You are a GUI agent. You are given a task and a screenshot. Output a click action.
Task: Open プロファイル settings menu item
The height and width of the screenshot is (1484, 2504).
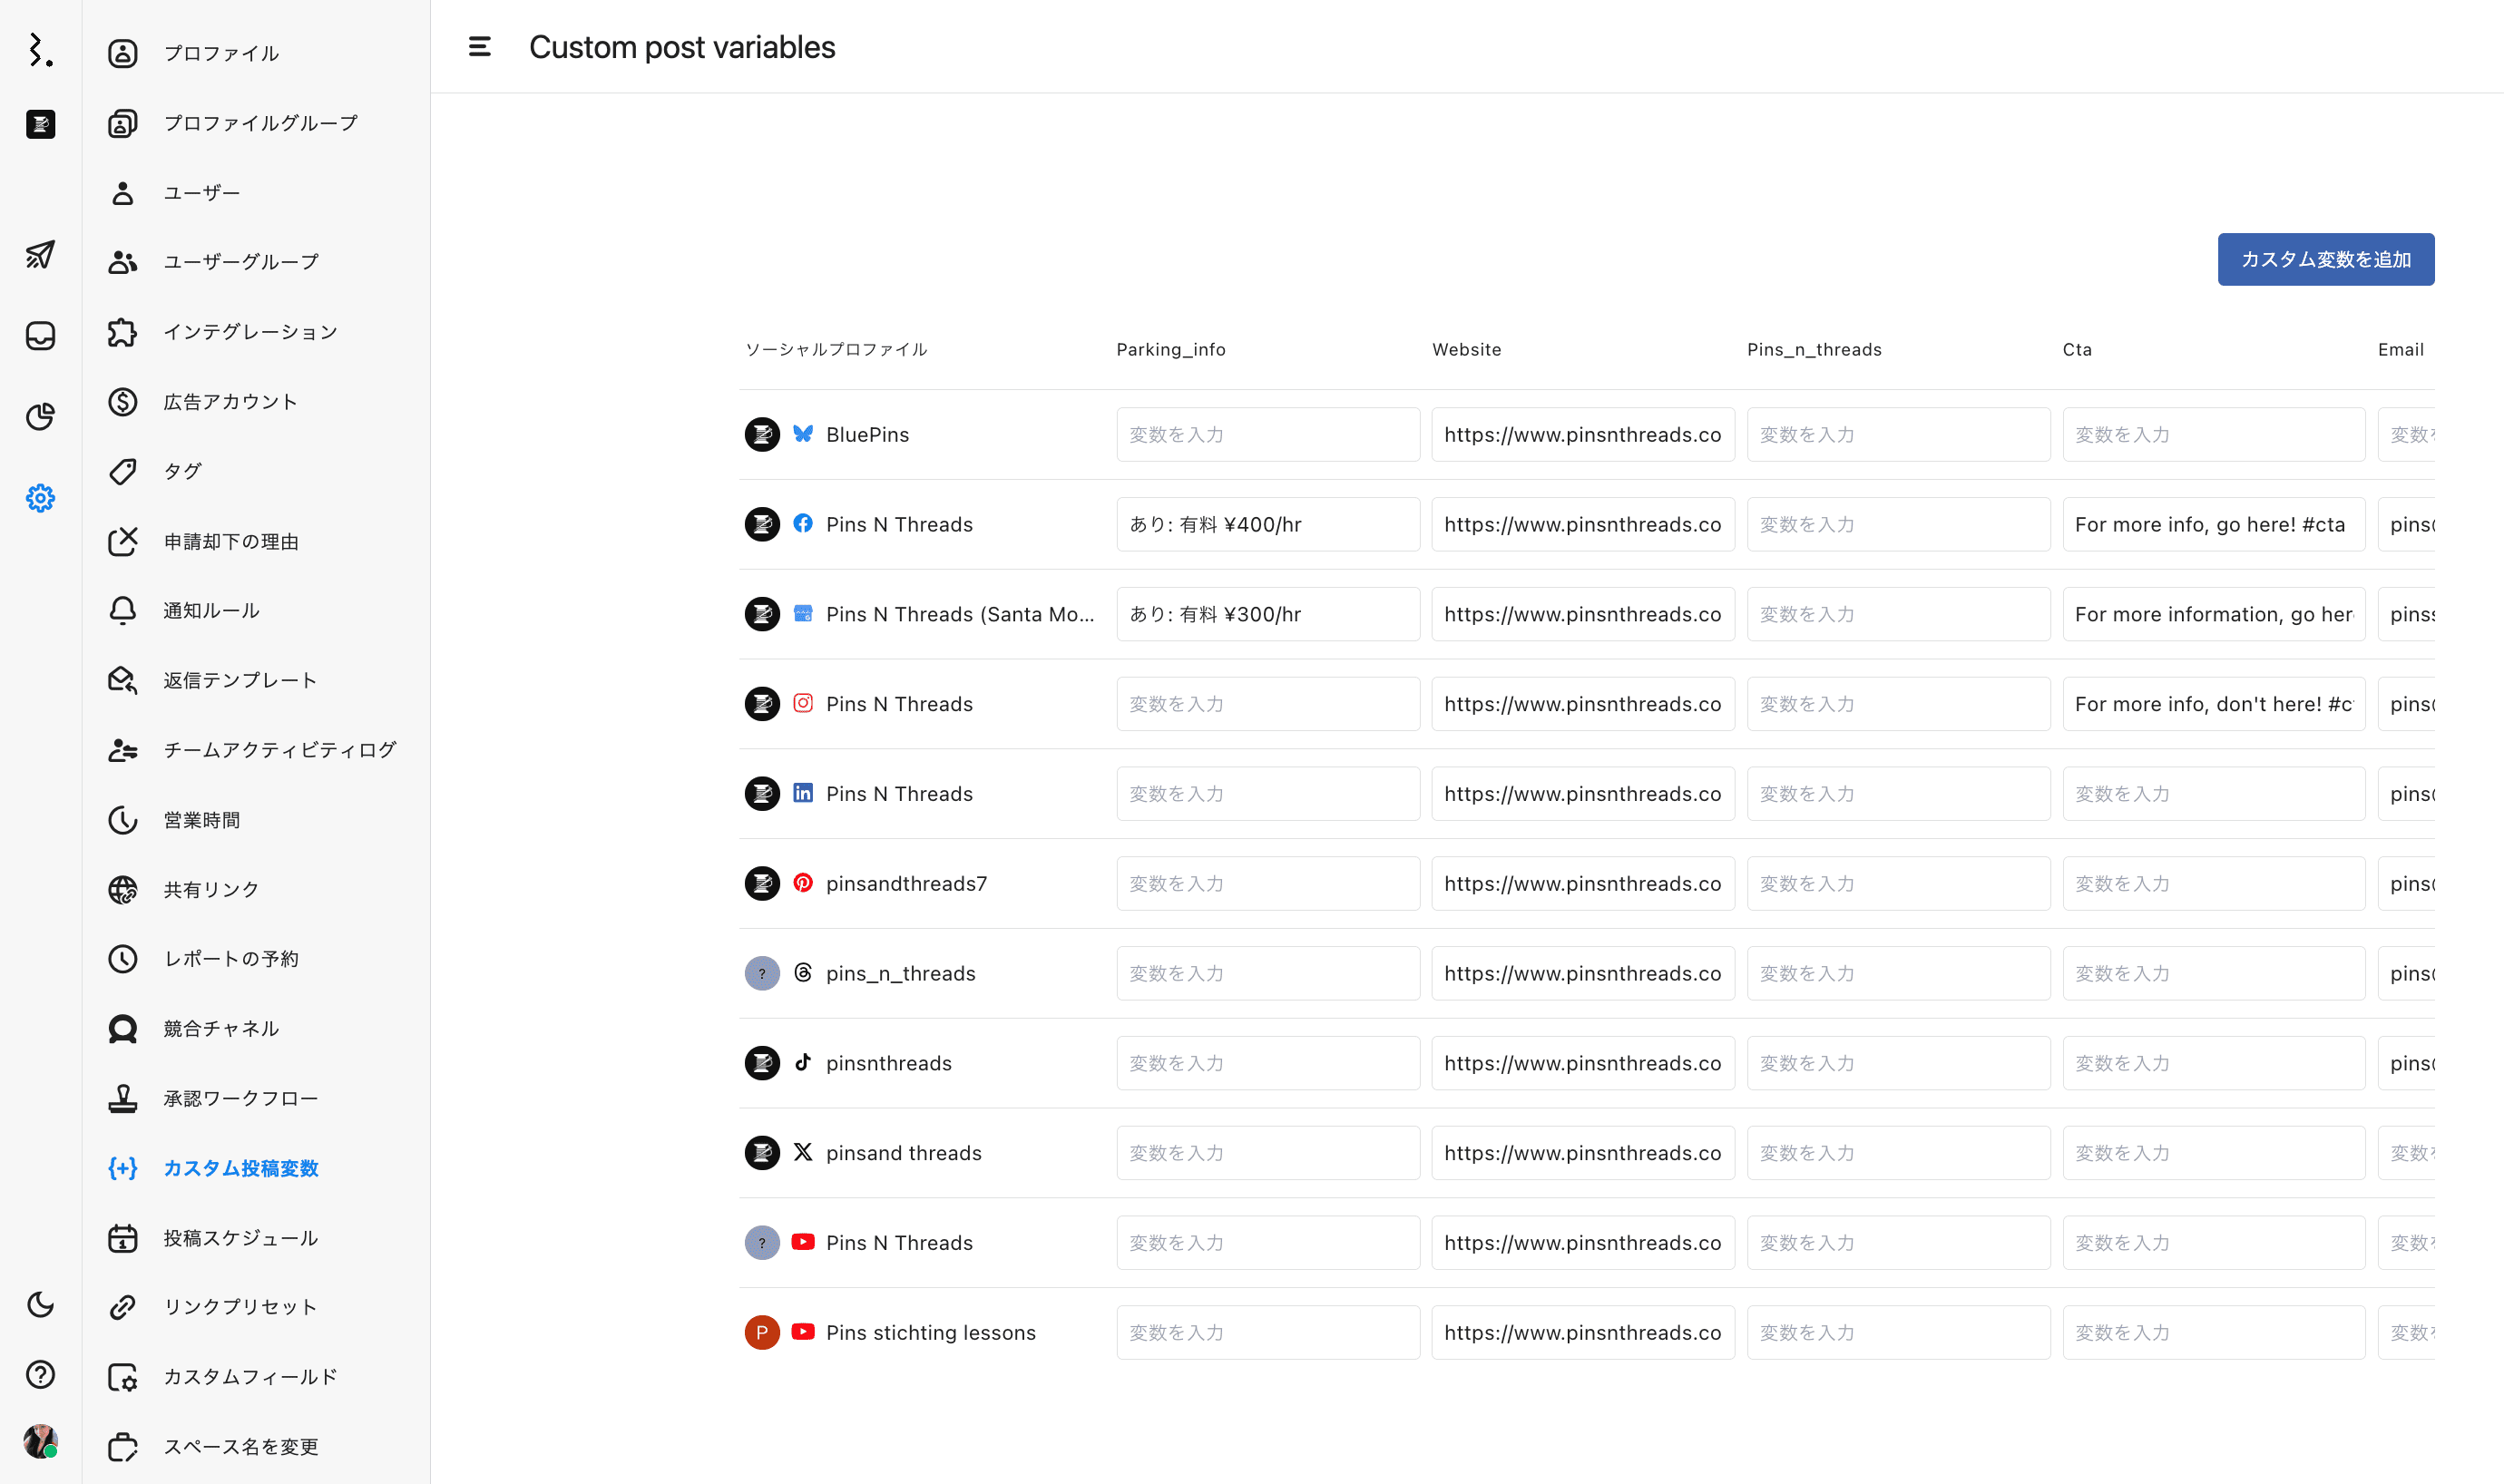point(221,53)
